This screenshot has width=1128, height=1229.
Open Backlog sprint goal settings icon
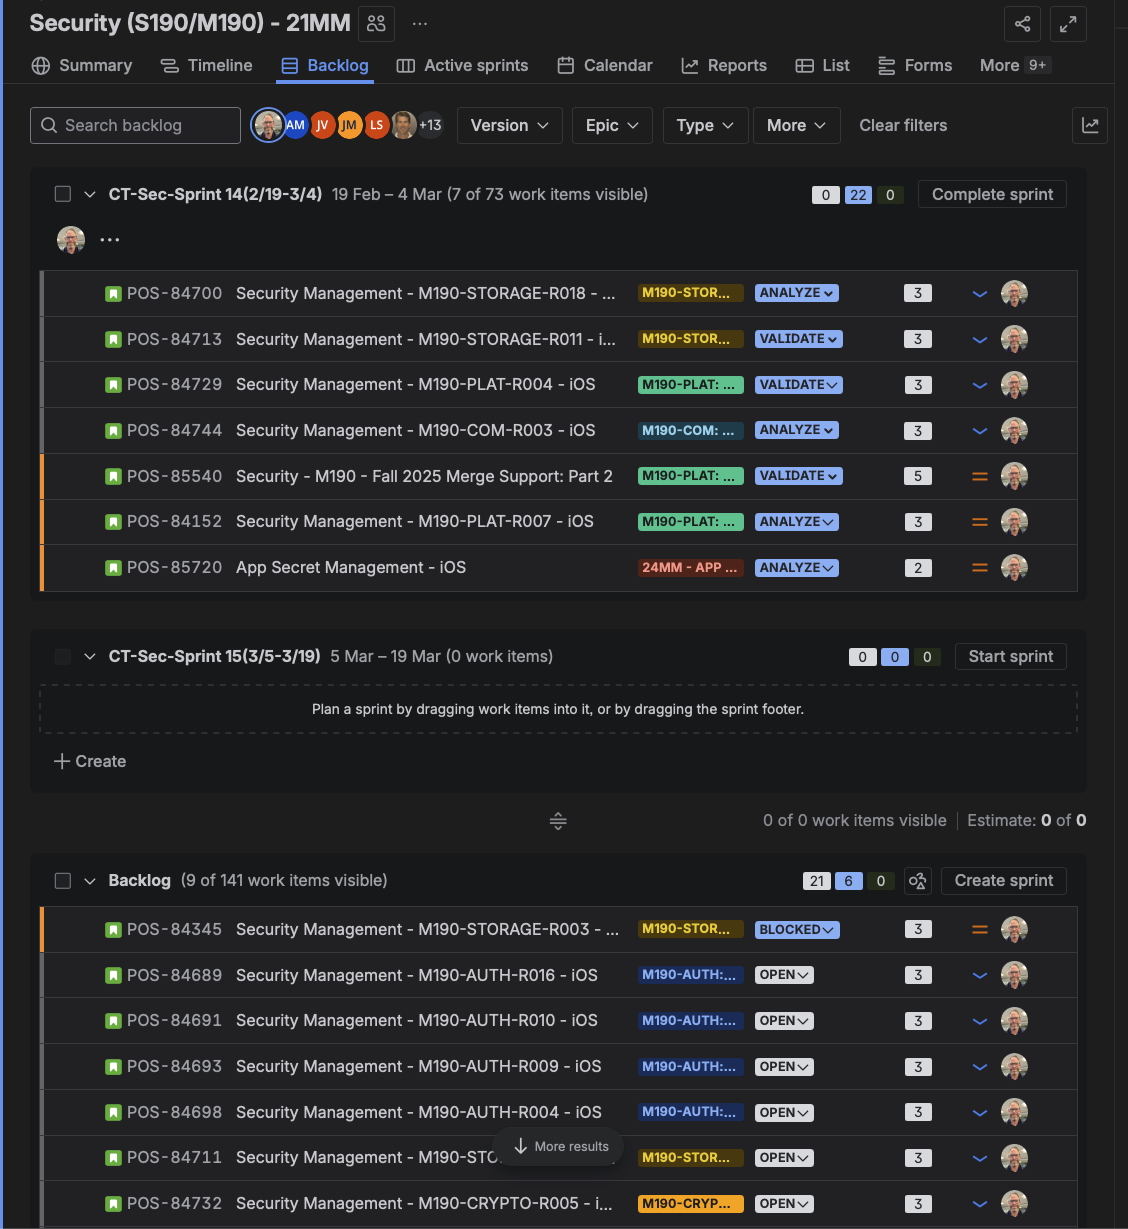917,881
